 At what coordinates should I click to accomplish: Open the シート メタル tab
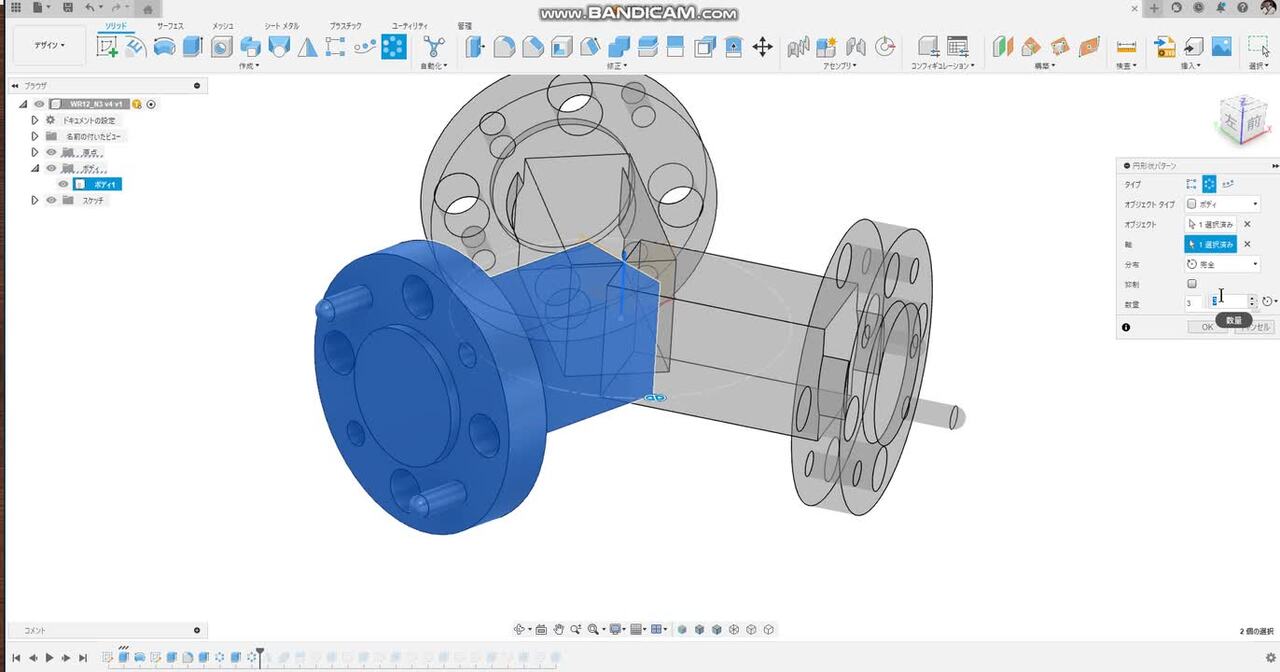click(281, 26)
